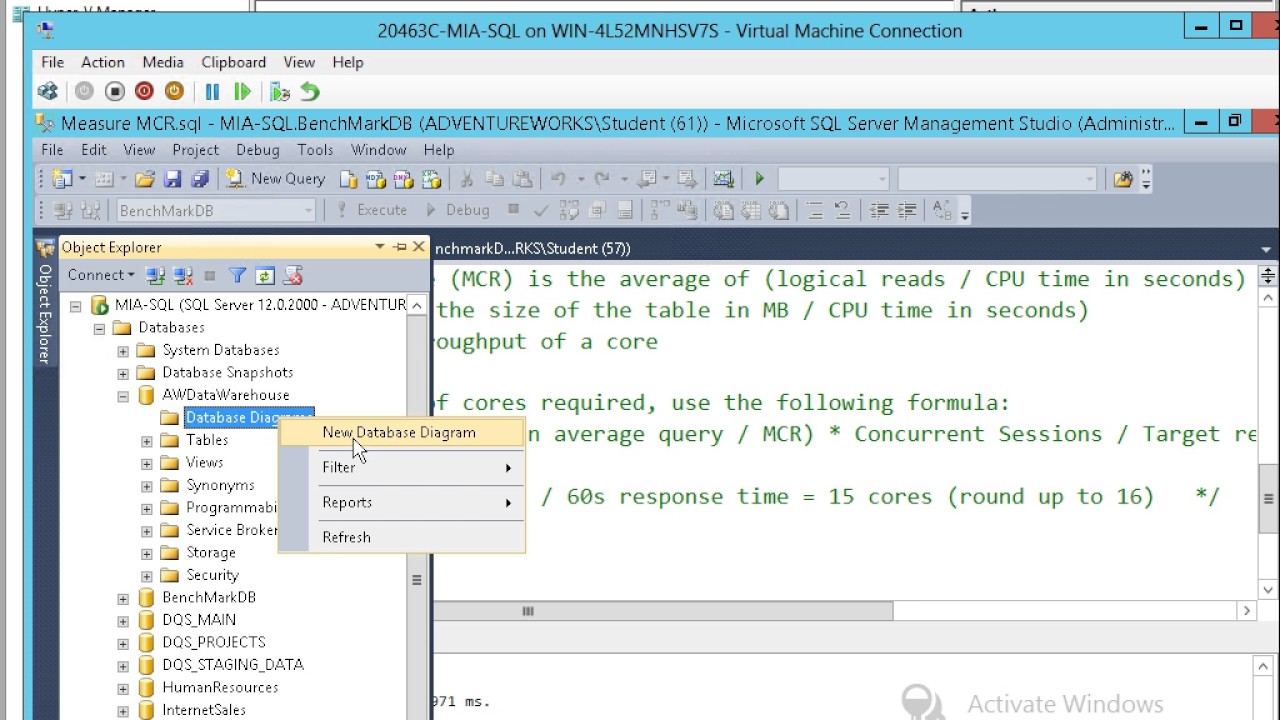
Task: Open the BenchMarkDB database dropdown
Action: pos(309,210)
